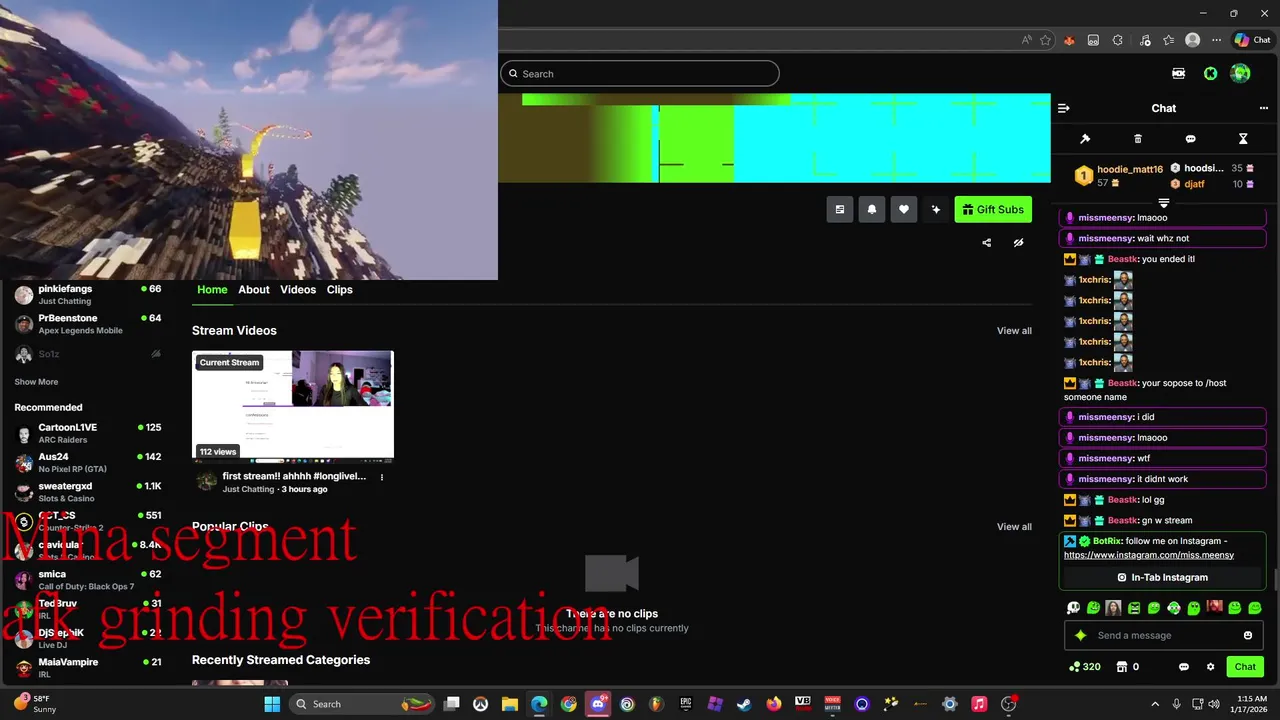Open the Current Stream video thumbnail
The width and height of the screenshot is (1280, 720).
click(x=293, y=405)
